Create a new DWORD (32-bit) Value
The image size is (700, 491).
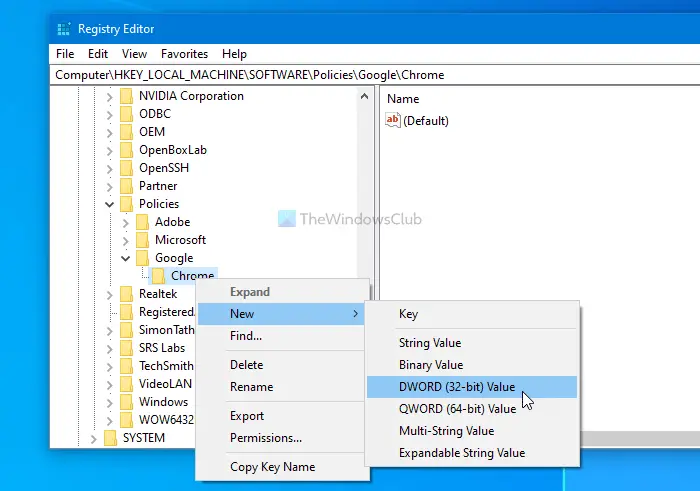(x=472, y=387)
